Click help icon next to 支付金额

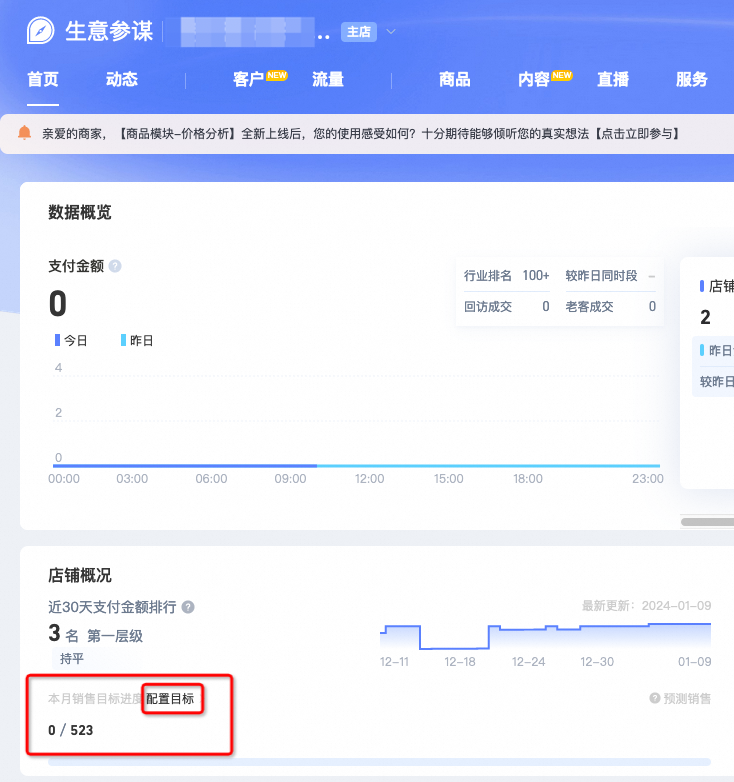click(115, 266)
